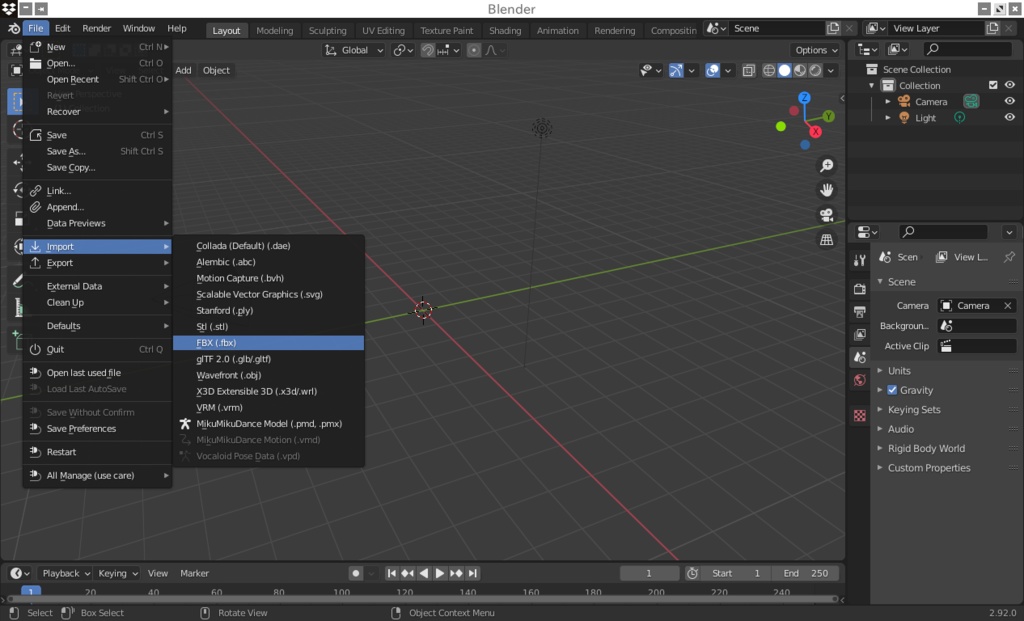This screenshot has width=1024, height=621.
Task: Switch viewport to Material Preview shading
Action: (x=800, y=70)
